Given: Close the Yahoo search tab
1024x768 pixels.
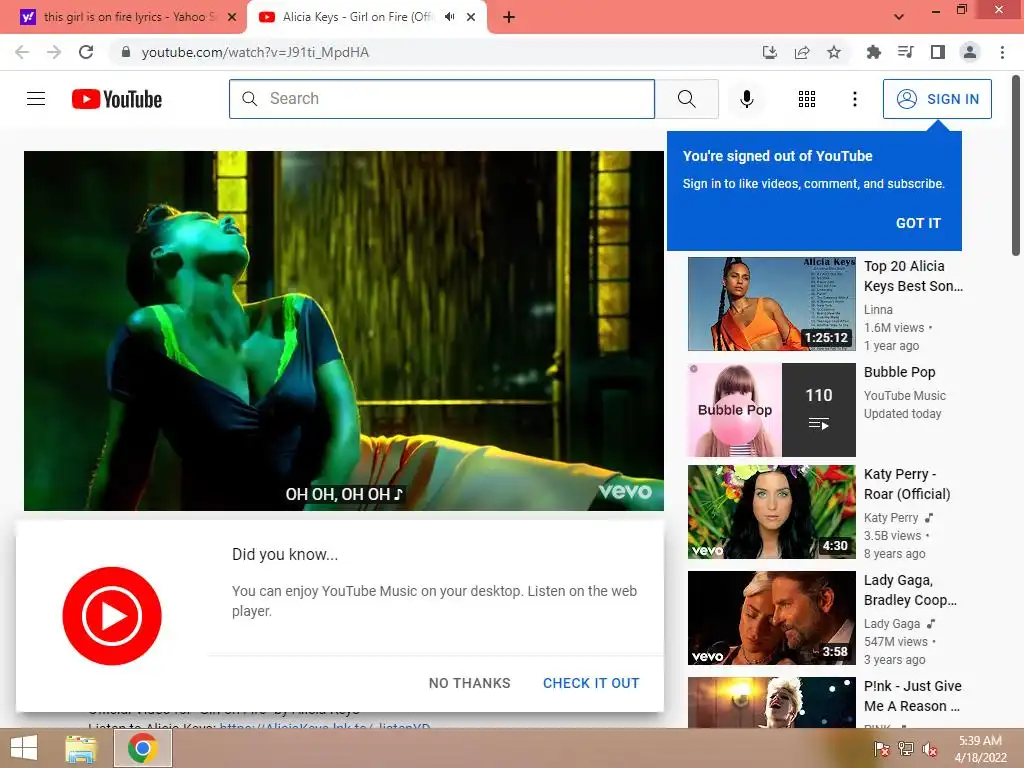Looking at the screenshot, I should click(232, 17).
